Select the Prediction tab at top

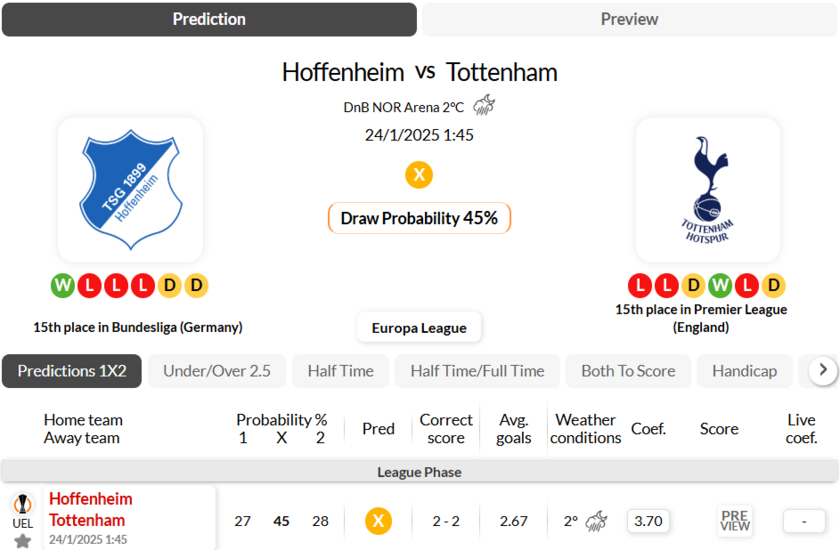(x=209, y=19)
